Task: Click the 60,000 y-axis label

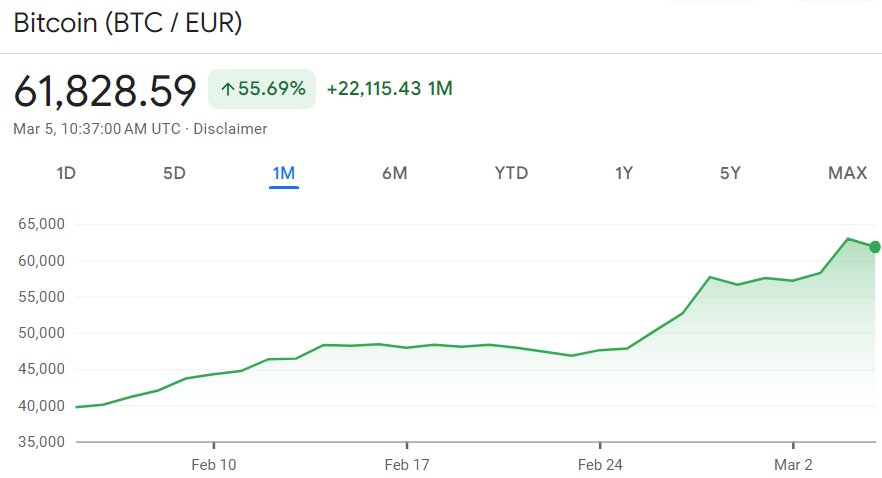Action: [x=42, y=261]
